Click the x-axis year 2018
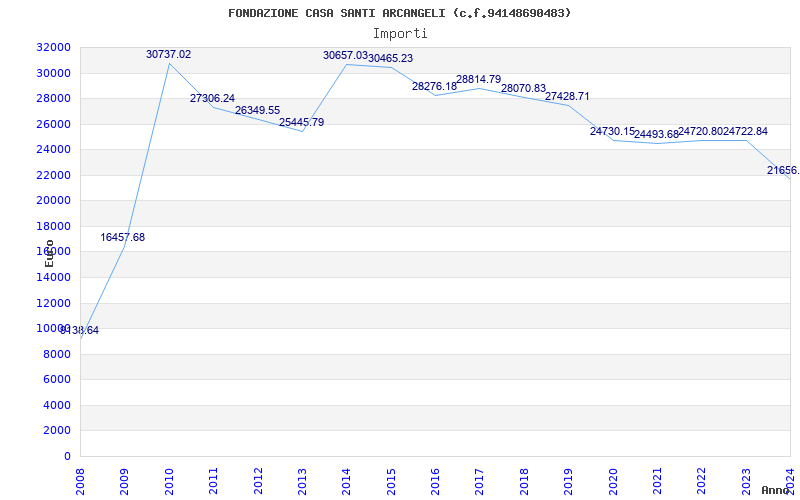Viewport: 800px width, 500px height. [524, 481]
